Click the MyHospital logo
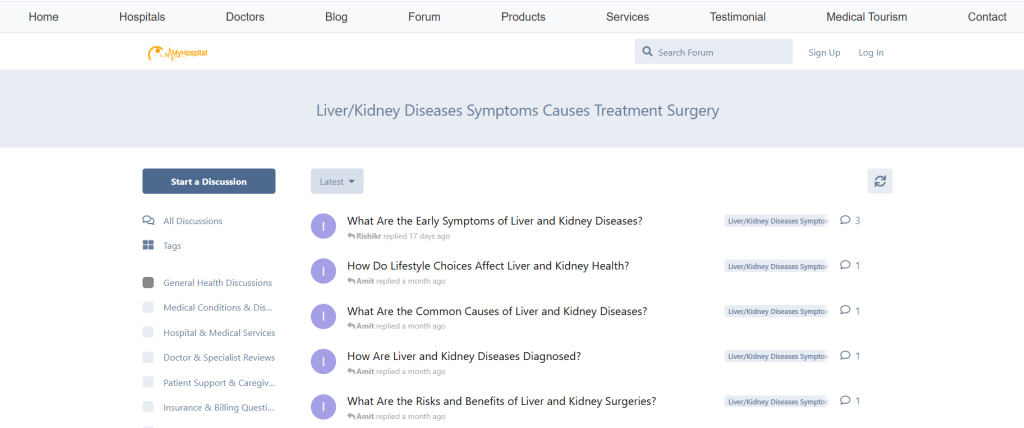This screenshot has width=1024, height=428. (x=178, y=53)
